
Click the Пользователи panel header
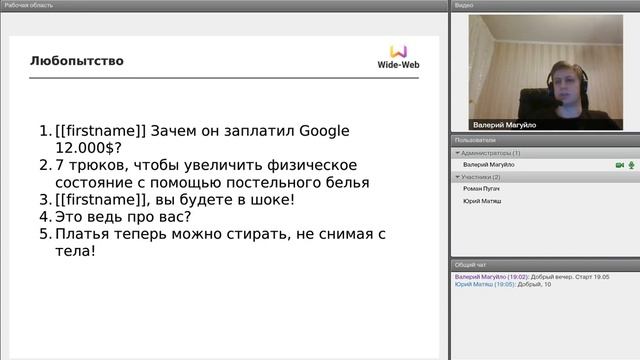tap(545, 140)
